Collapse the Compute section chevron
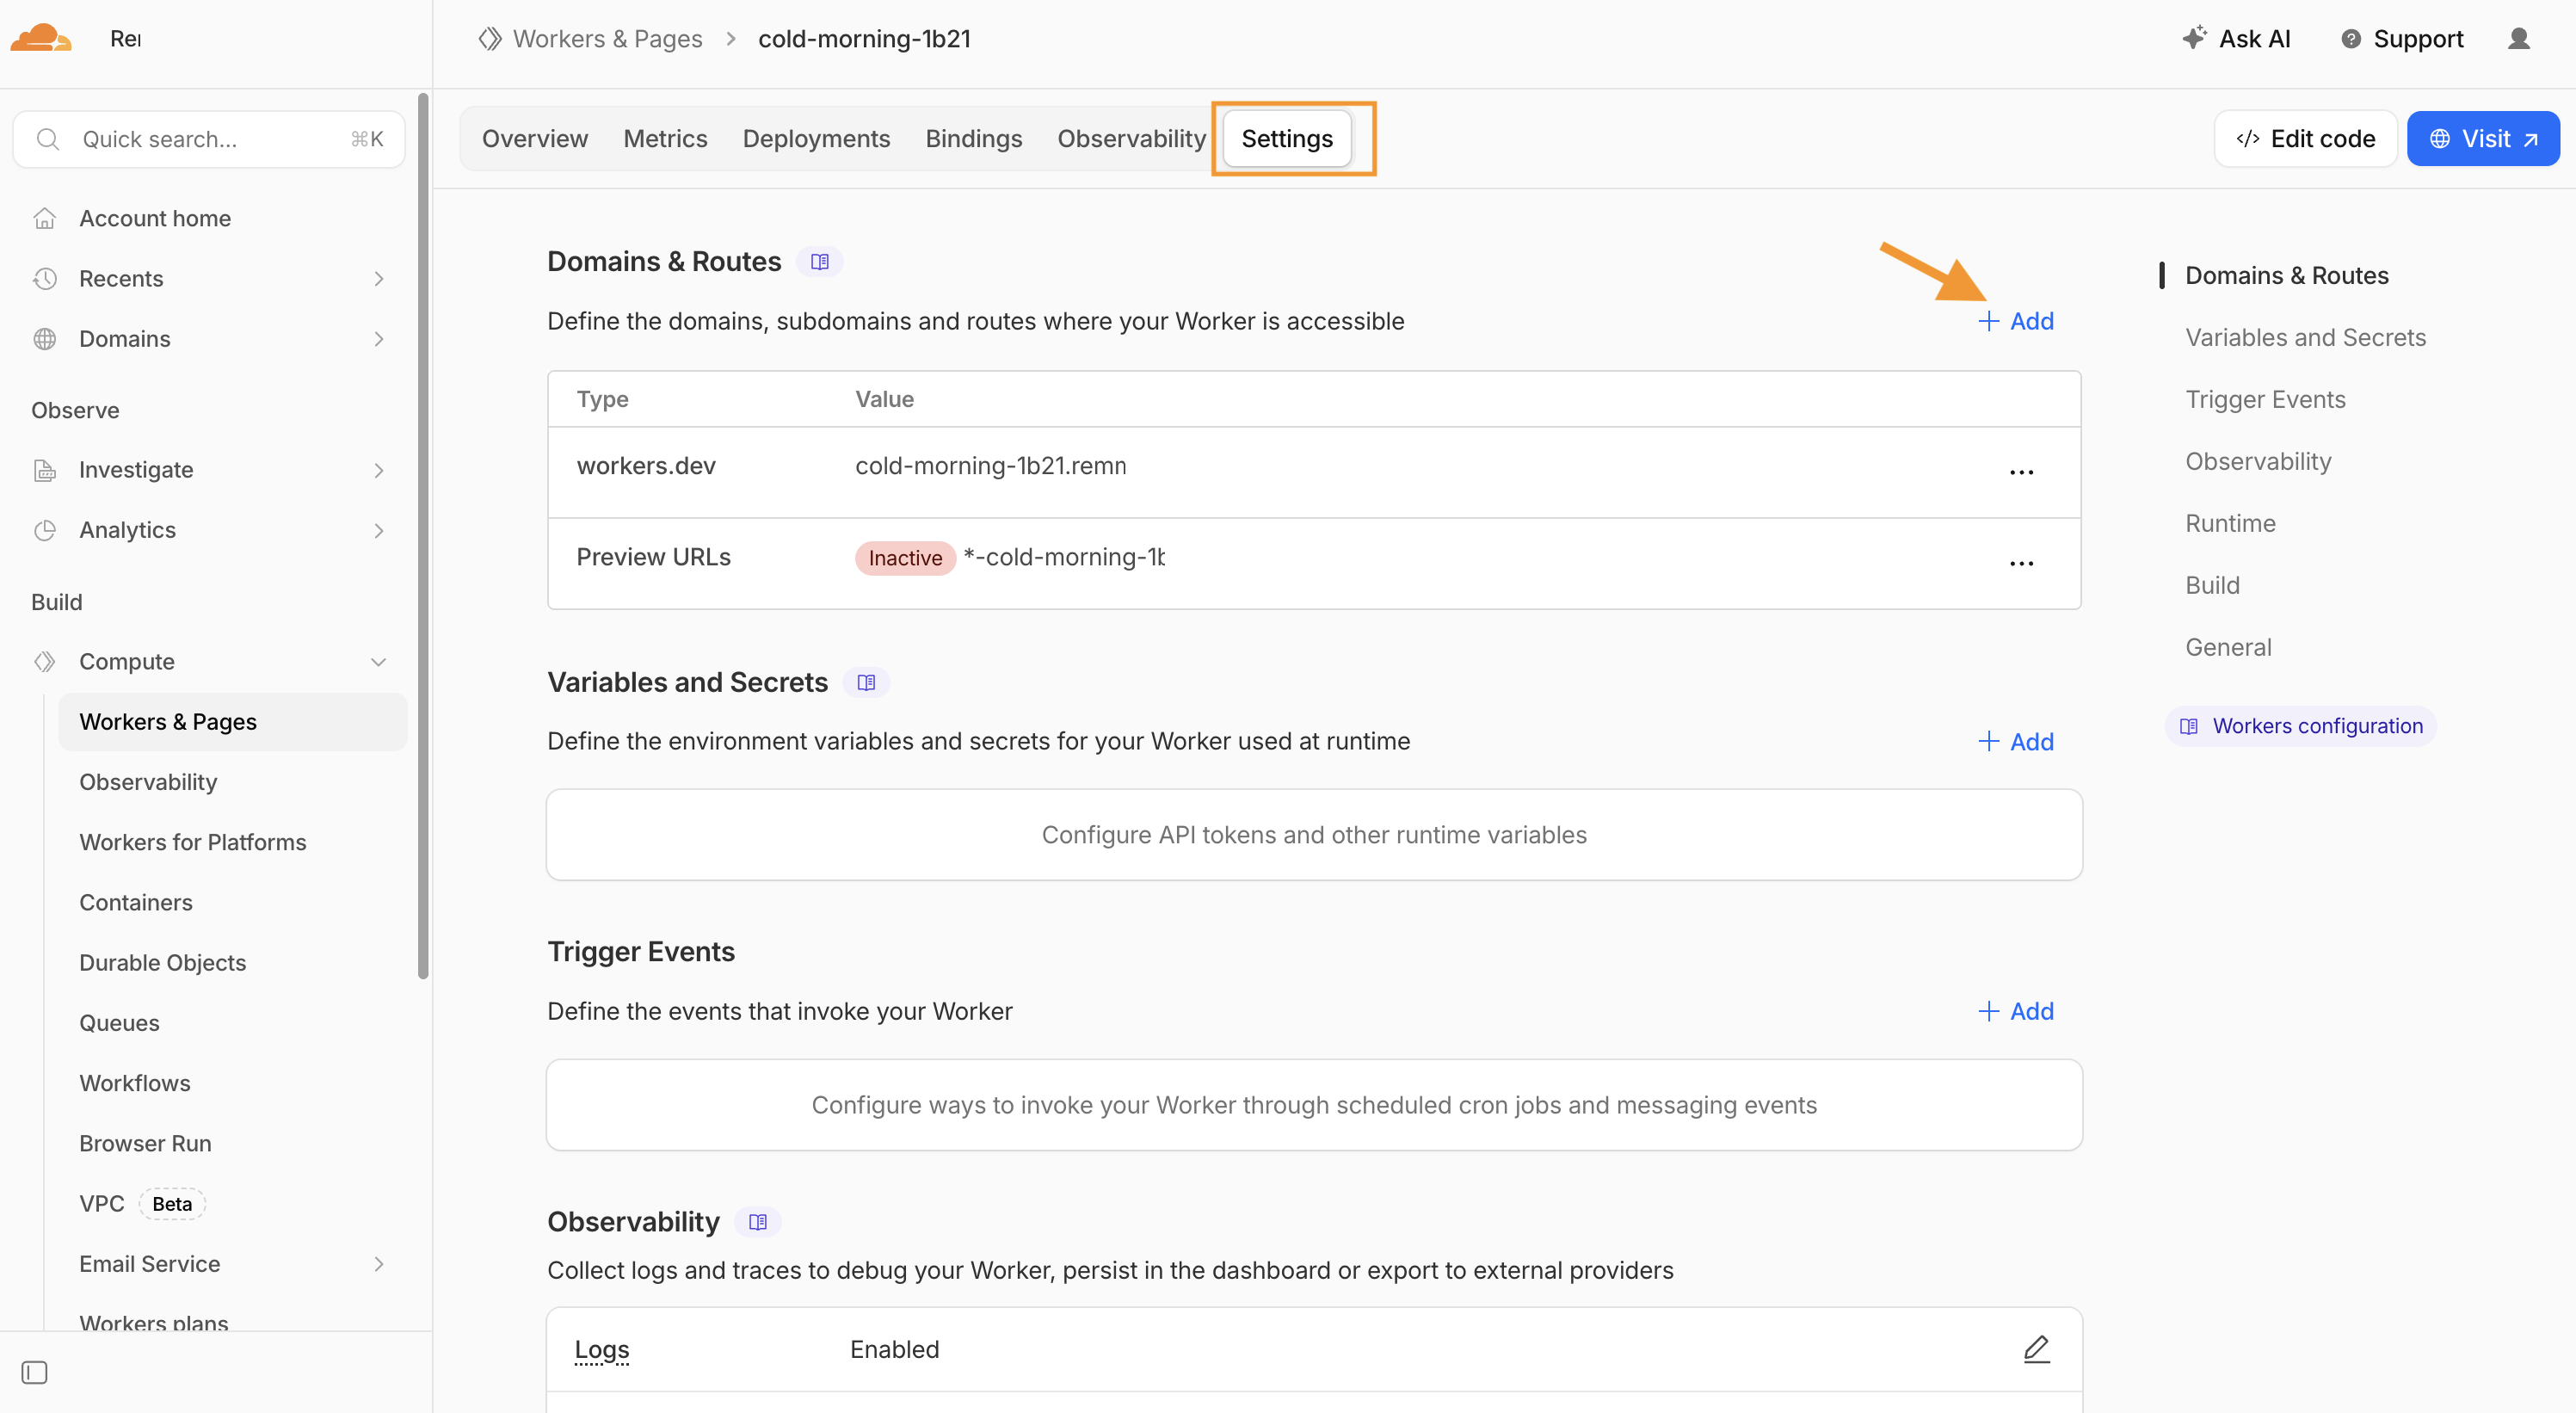 (379, 662)
